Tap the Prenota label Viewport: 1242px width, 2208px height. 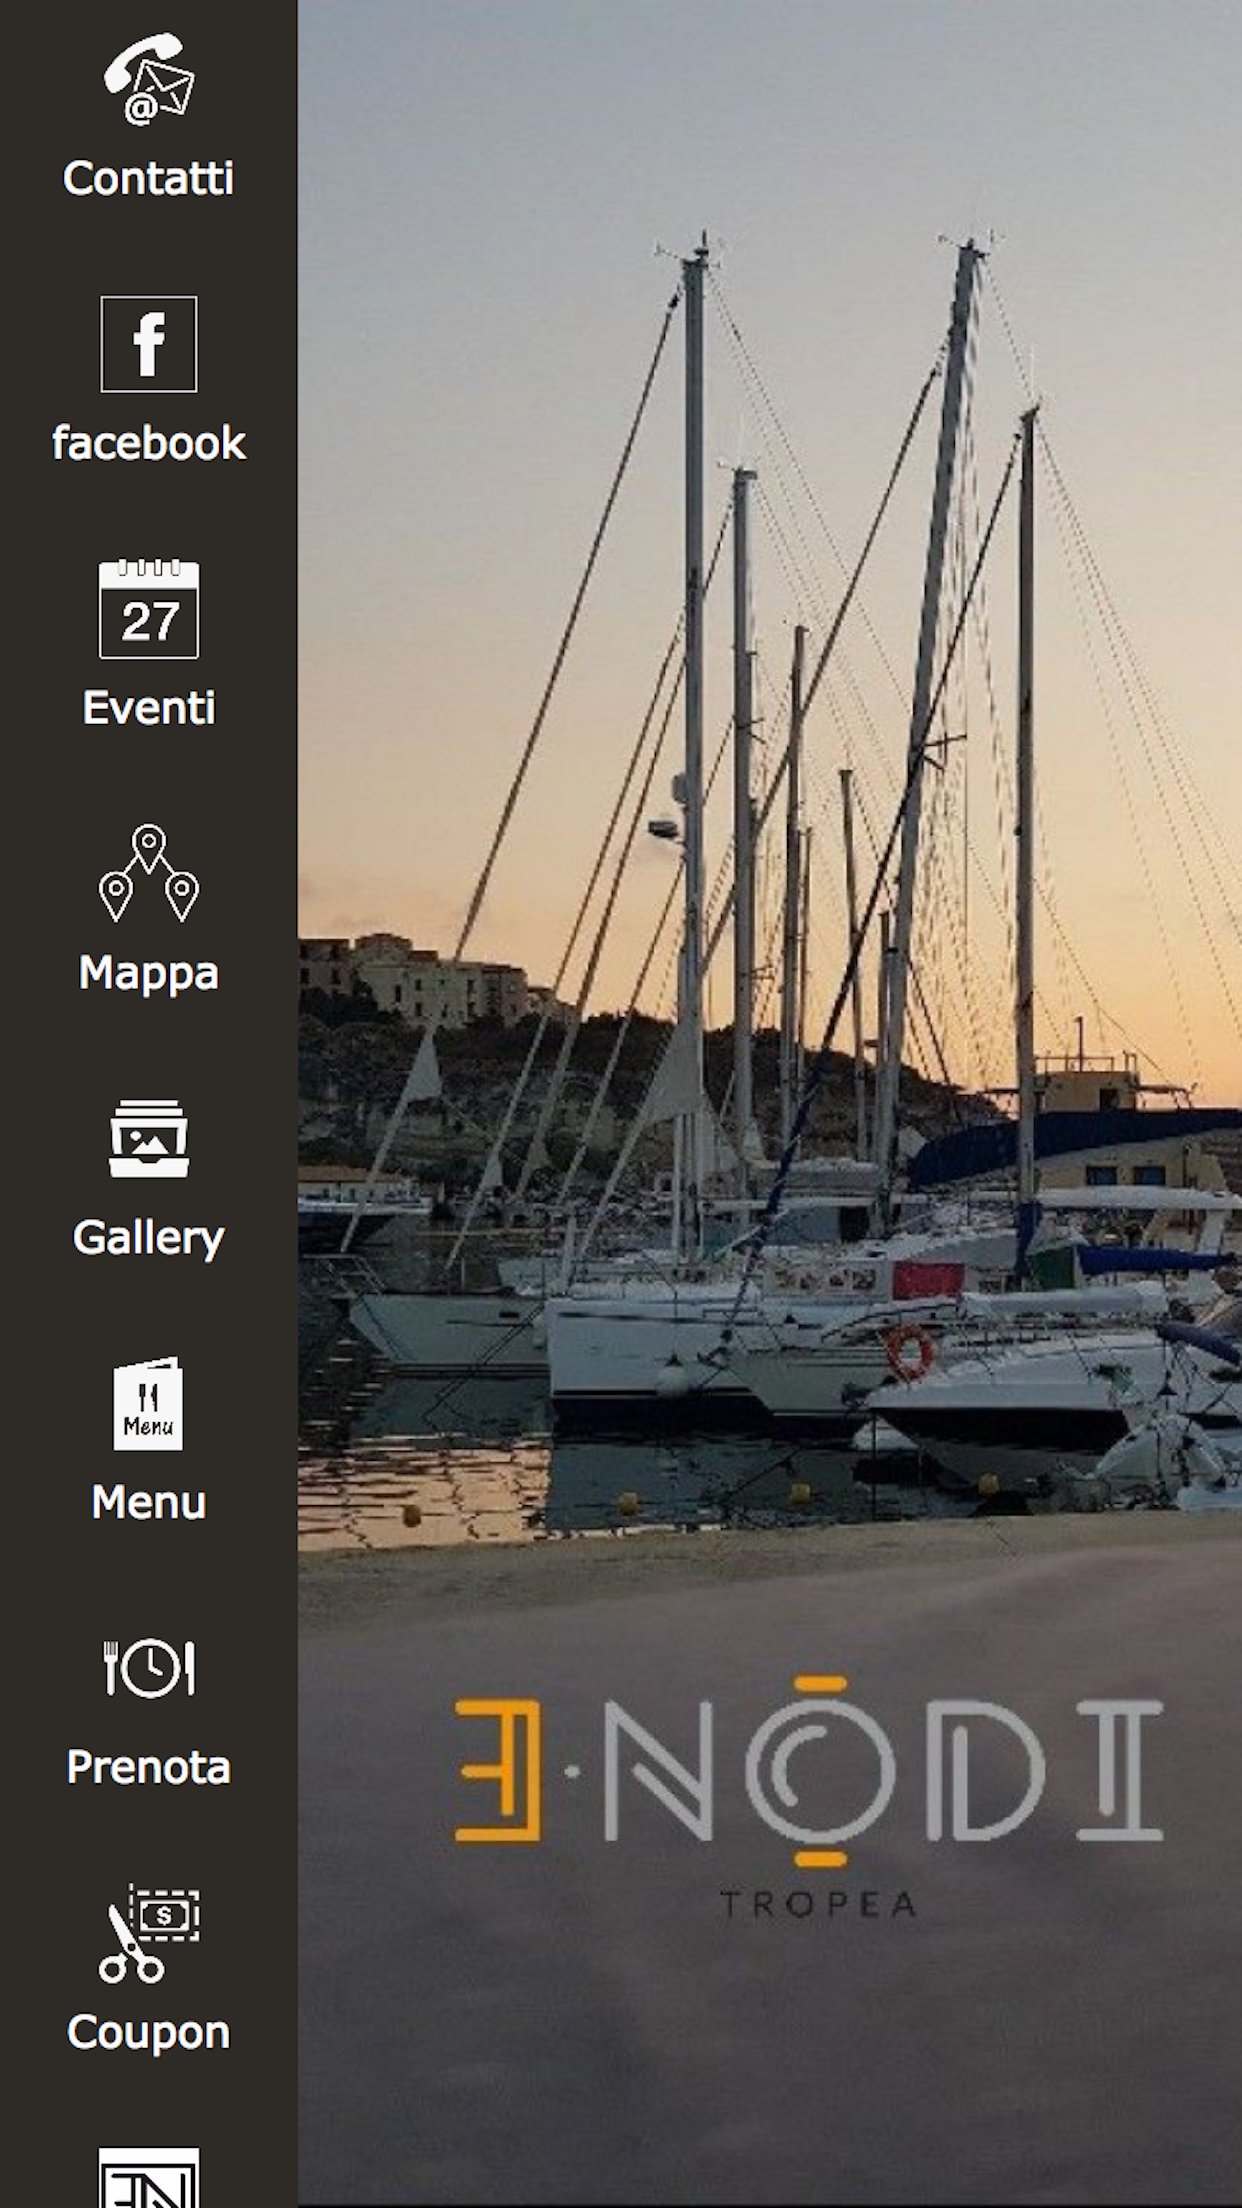point(149,1768)
